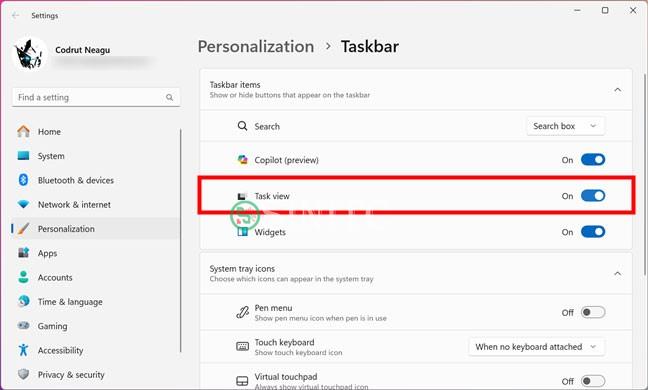
Task: Click the Touch keyboard icon
Action: point(243,346)
